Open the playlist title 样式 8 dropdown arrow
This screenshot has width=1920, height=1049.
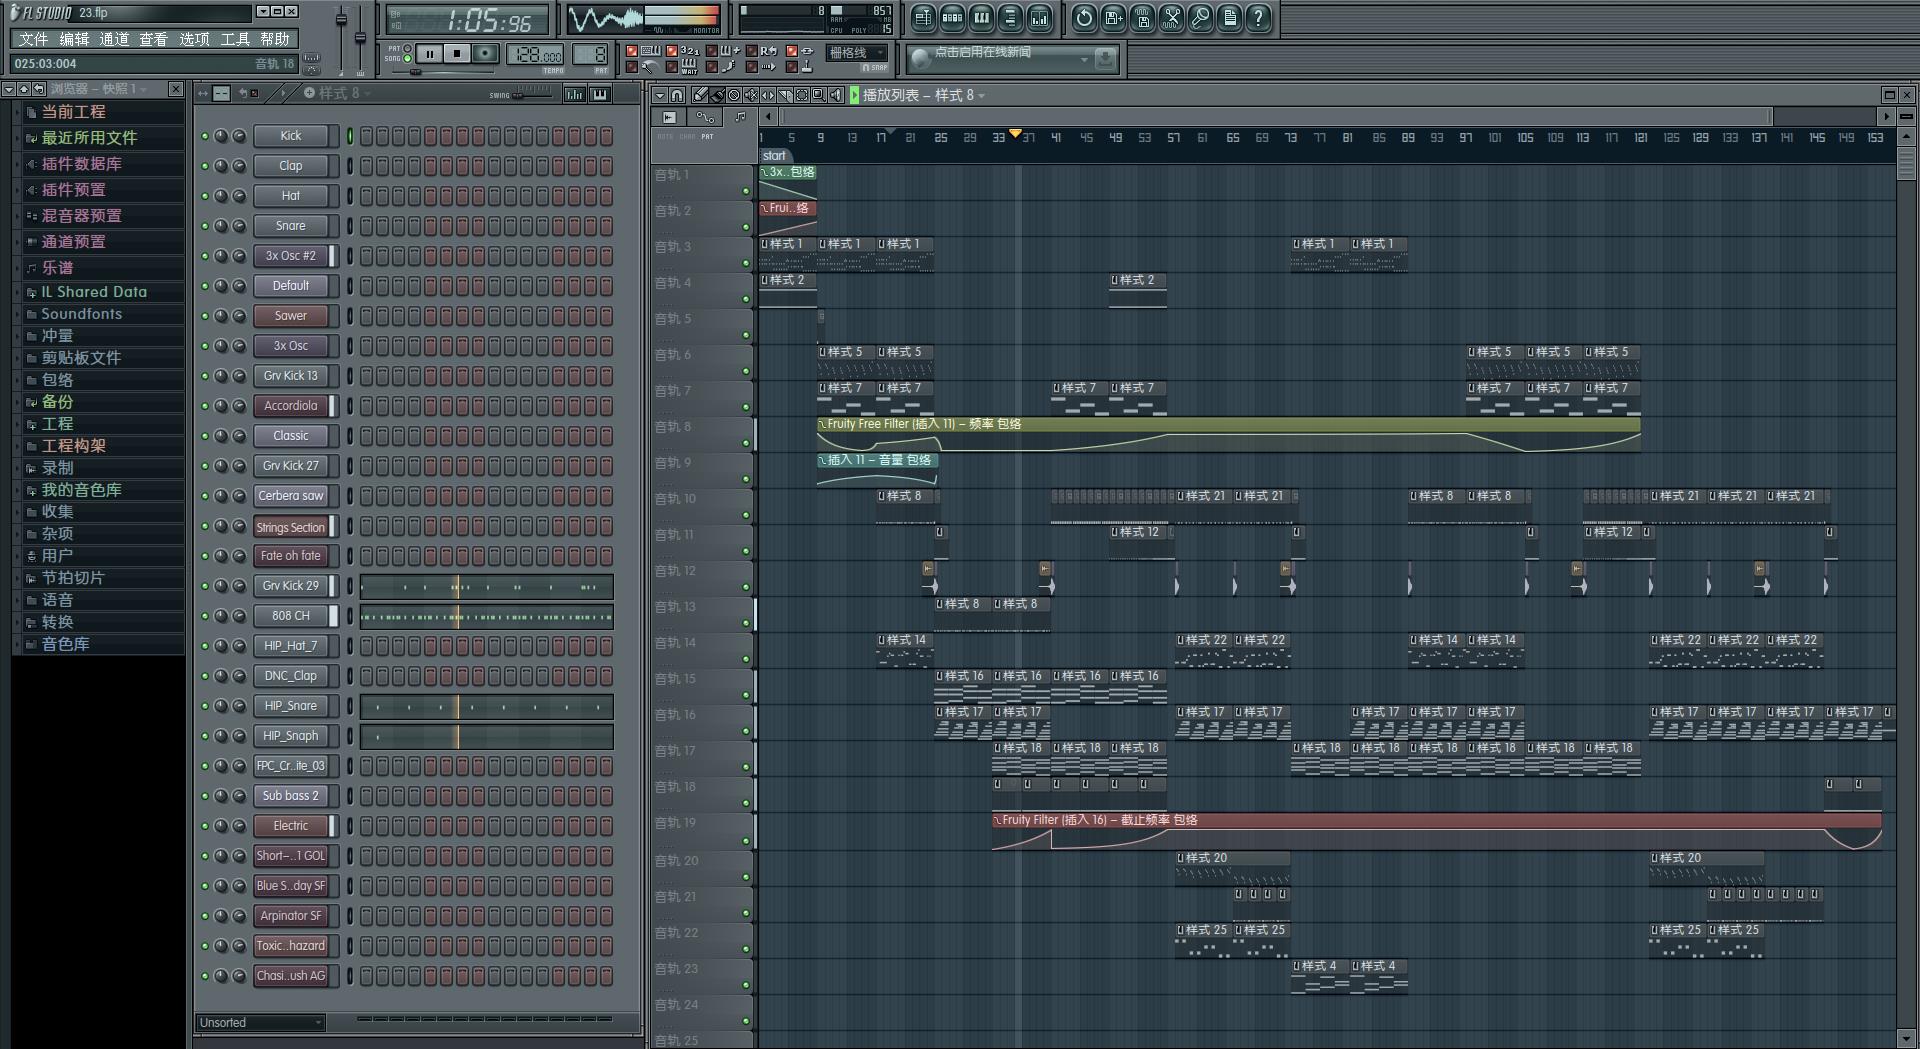982,96
